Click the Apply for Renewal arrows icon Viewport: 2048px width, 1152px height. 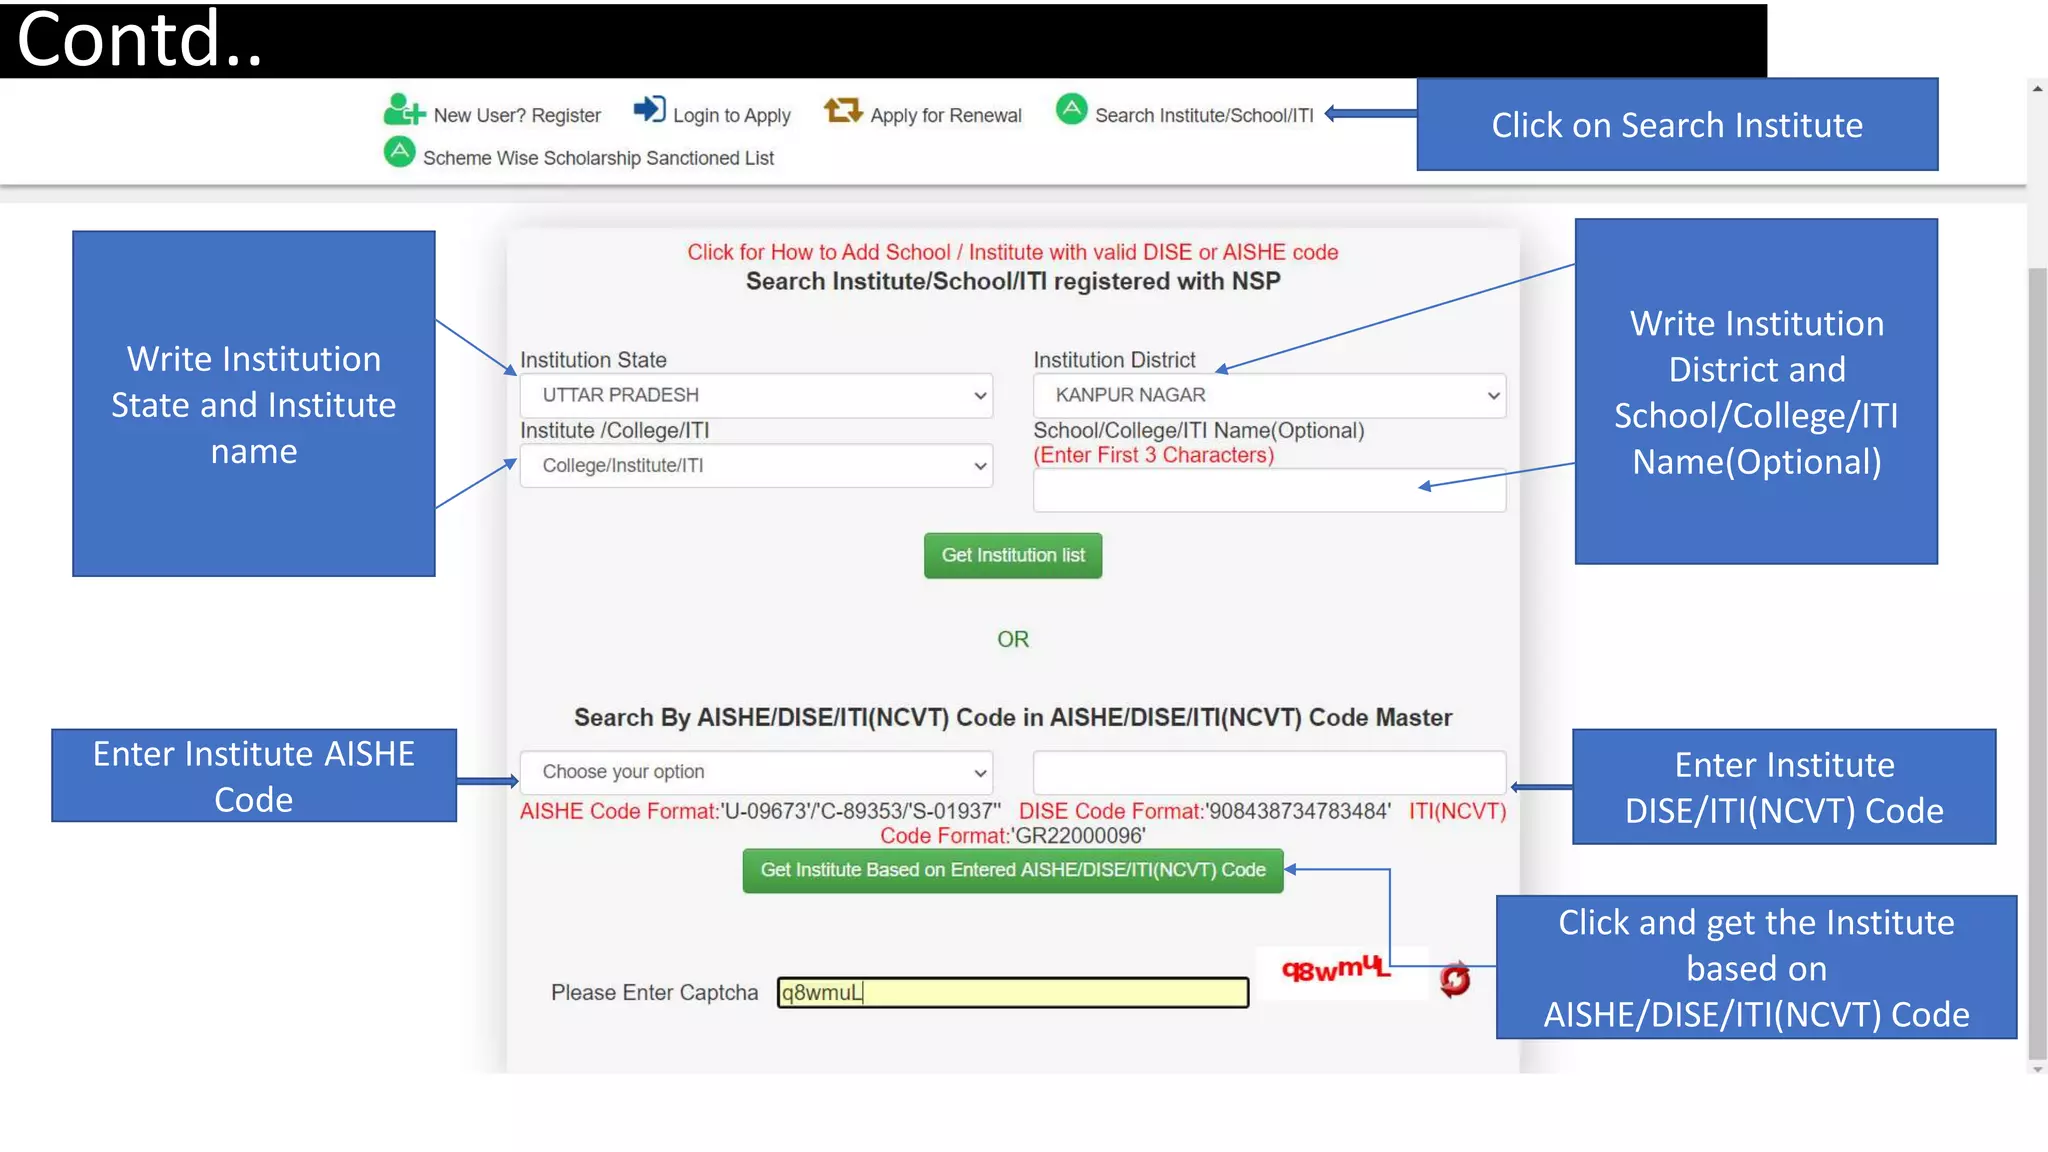pyautogui.click(x=842, y=110)
